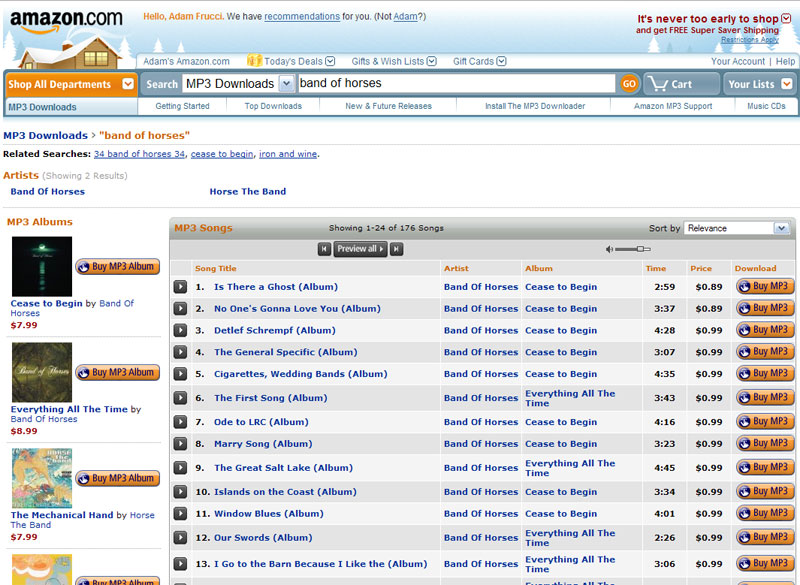Open the Sort by Relevance dropdown
This screenshot has width=800, height=585.
(736, 228)
